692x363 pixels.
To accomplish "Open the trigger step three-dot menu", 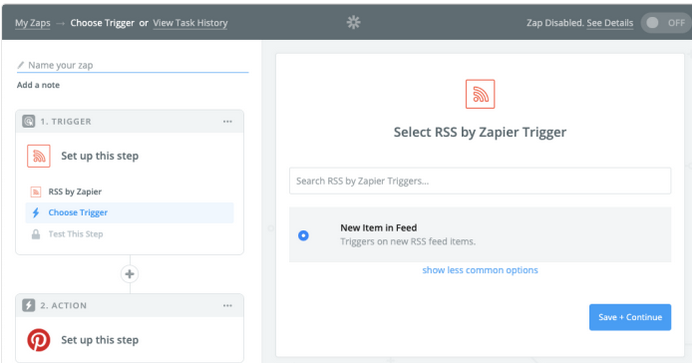I will coord(227,121).
